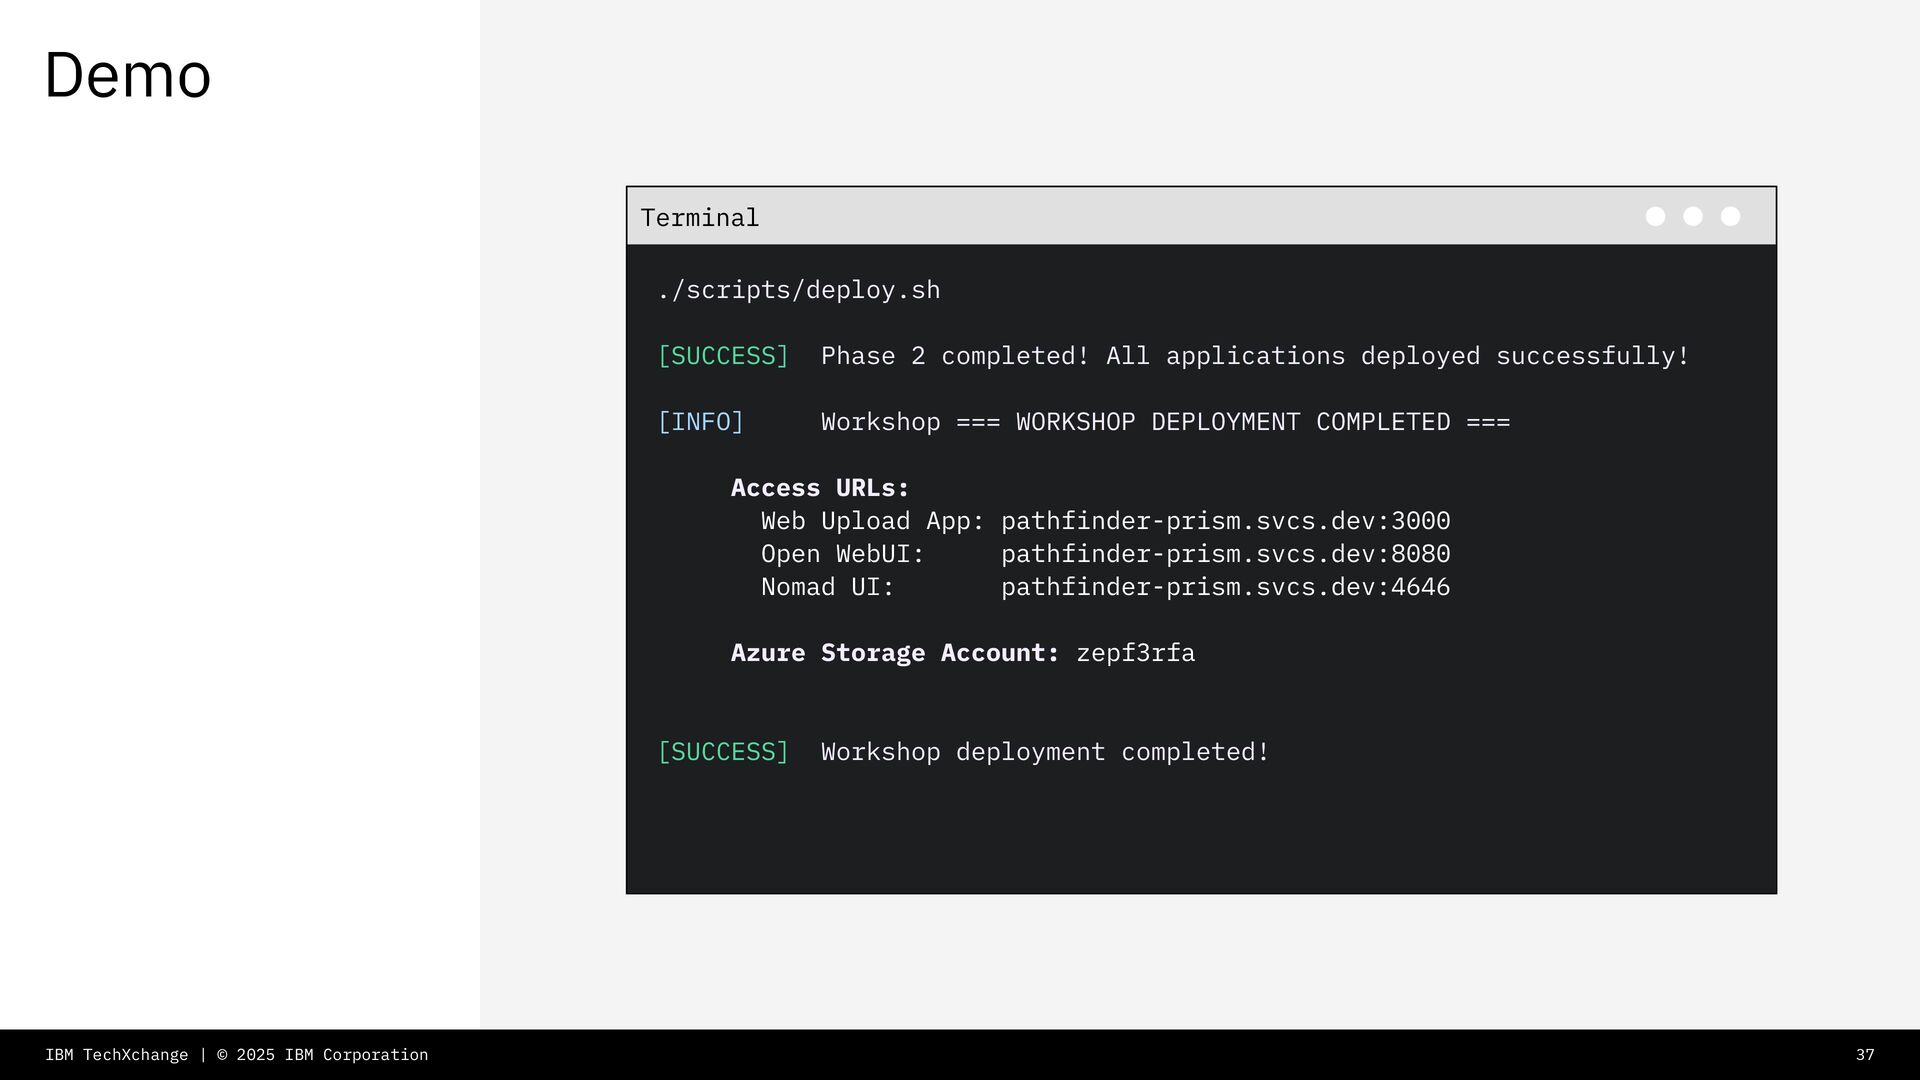
Task: Click the Phase 2 completed message
Action: click(x=1255, y=356)
